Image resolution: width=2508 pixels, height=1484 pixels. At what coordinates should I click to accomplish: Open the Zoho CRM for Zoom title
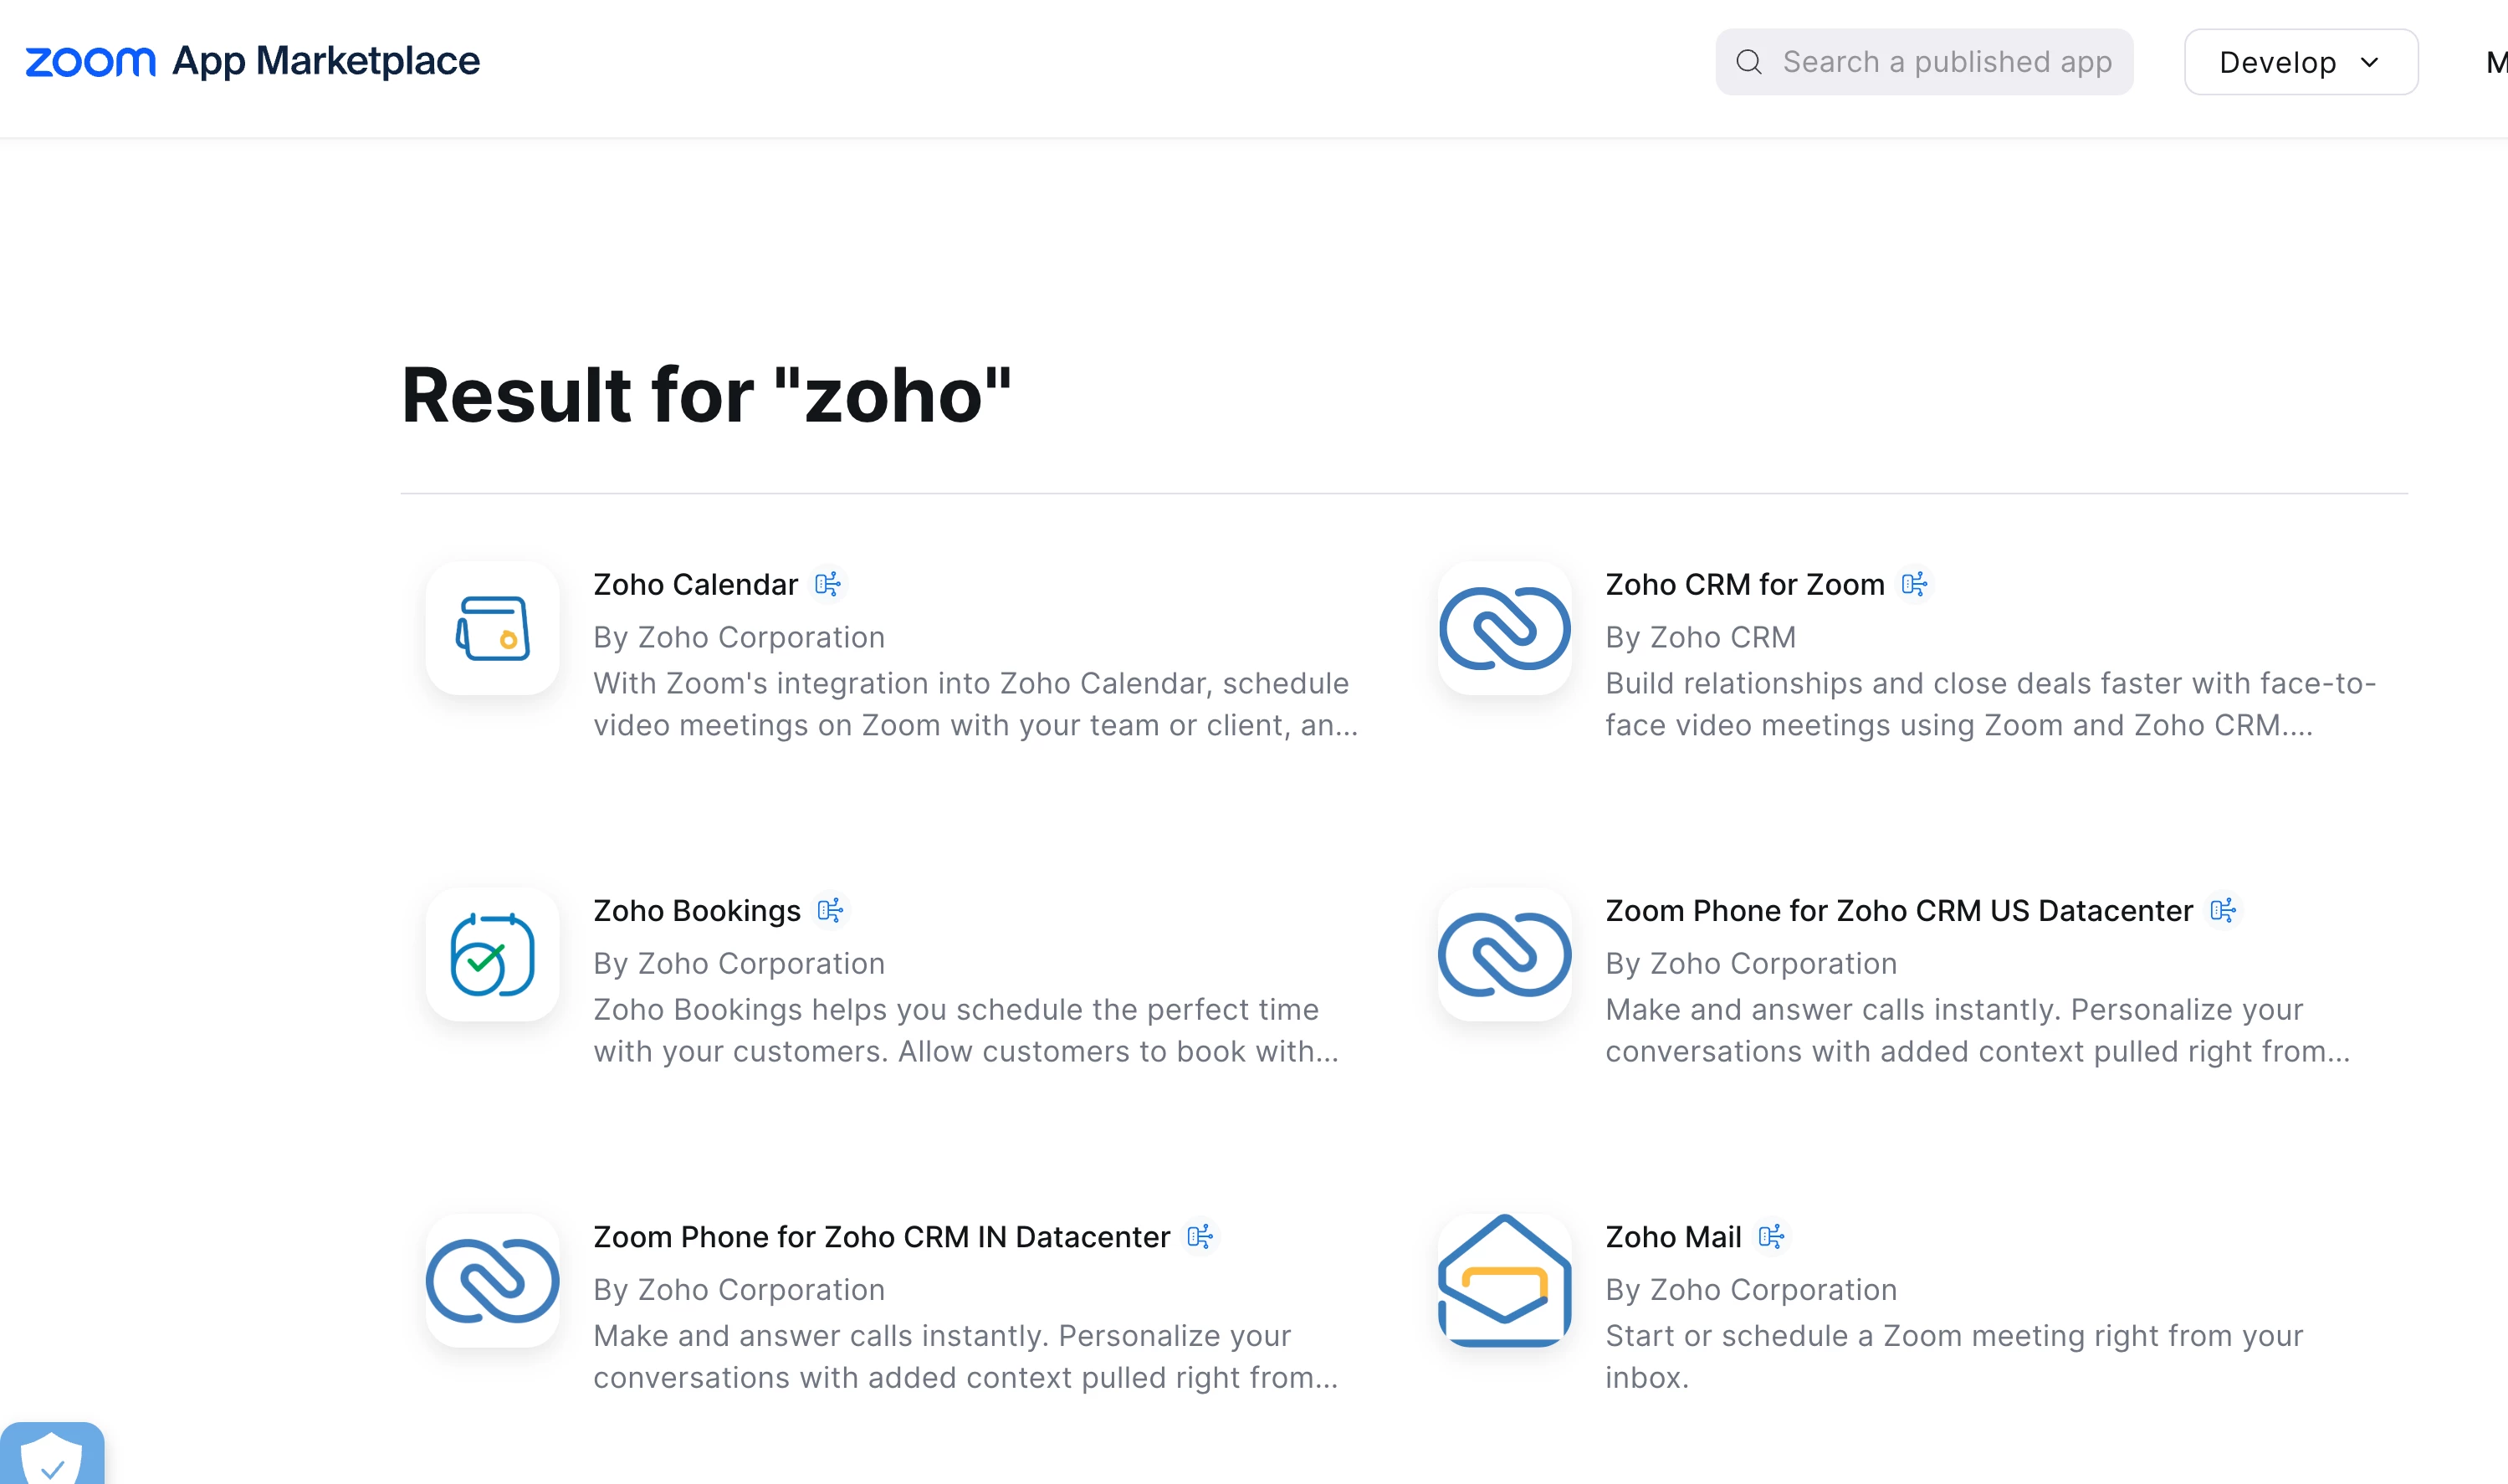1744,584
